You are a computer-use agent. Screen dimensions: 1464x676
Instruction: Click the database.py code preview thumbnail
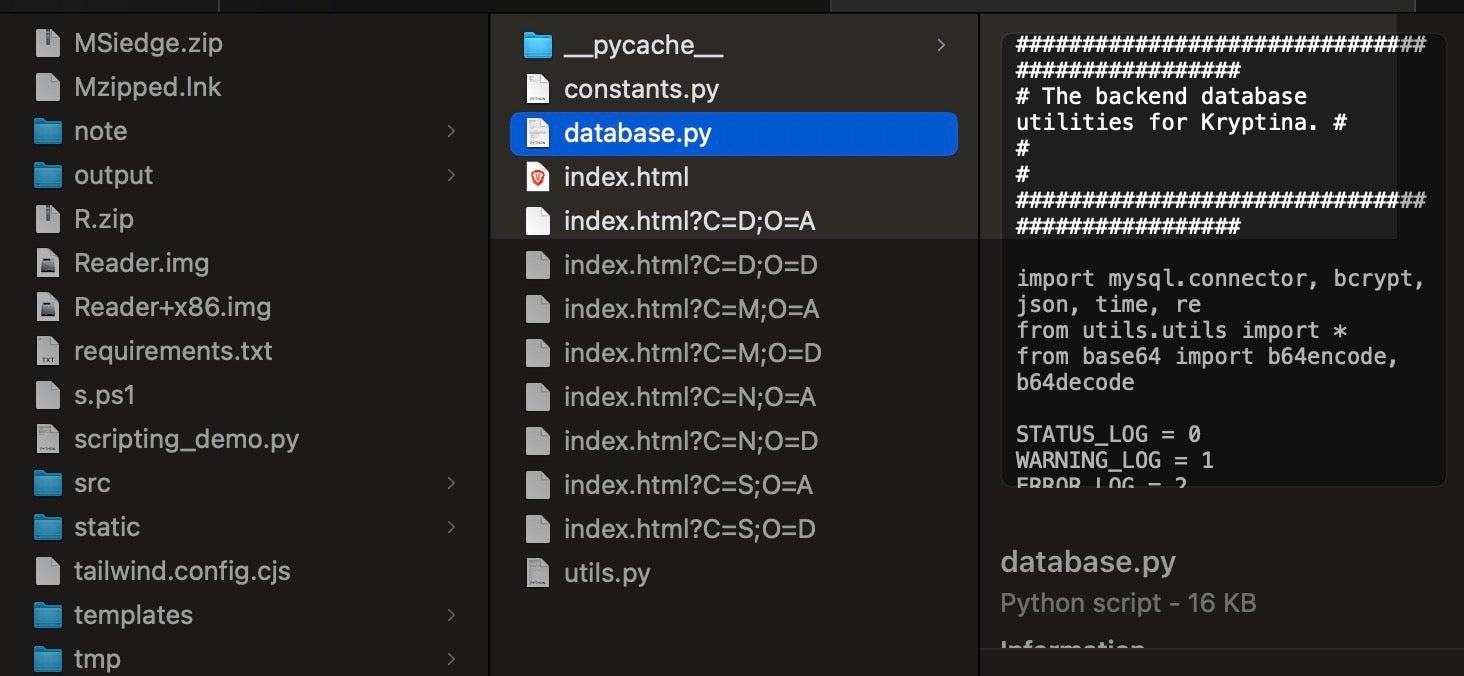coord(1222,260)
